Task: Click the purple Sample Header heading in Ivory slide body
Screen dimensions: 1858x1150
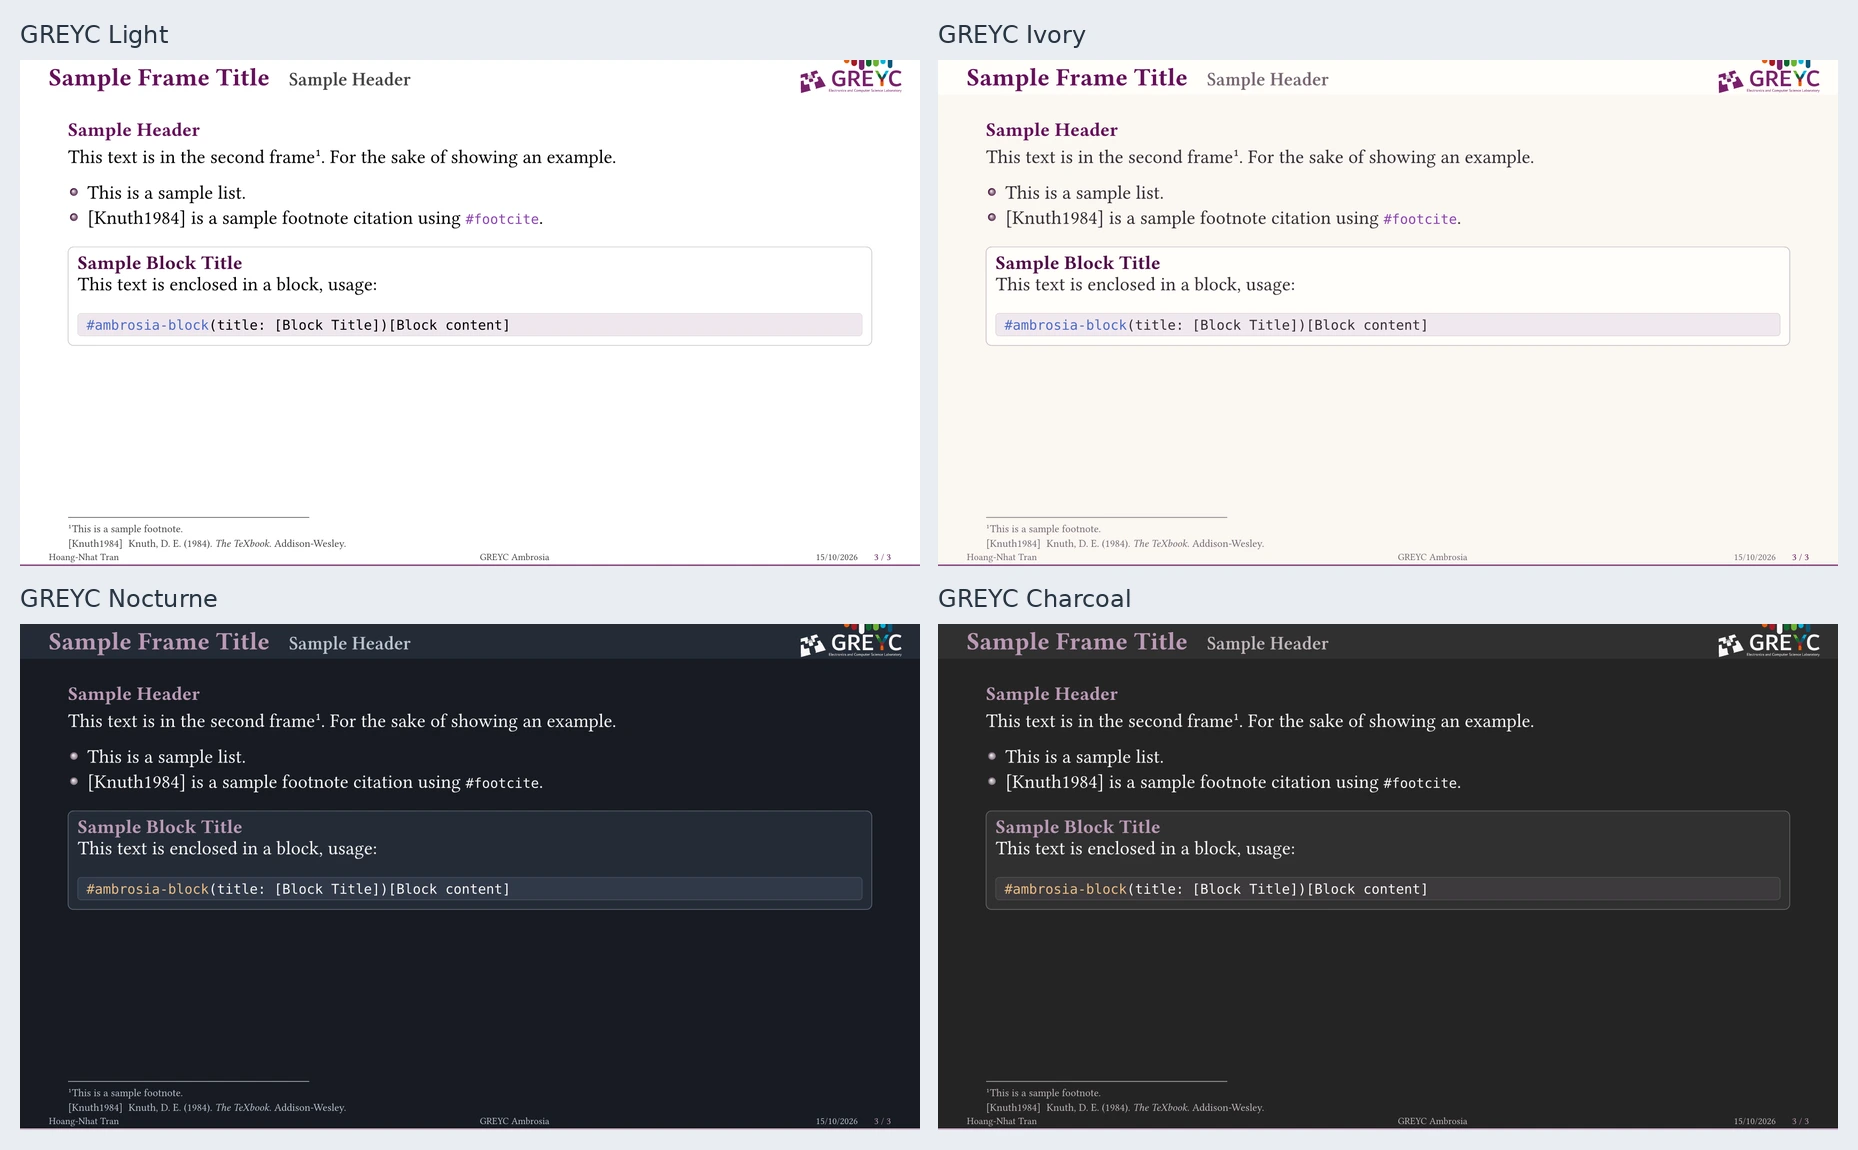Action: 1052,130
